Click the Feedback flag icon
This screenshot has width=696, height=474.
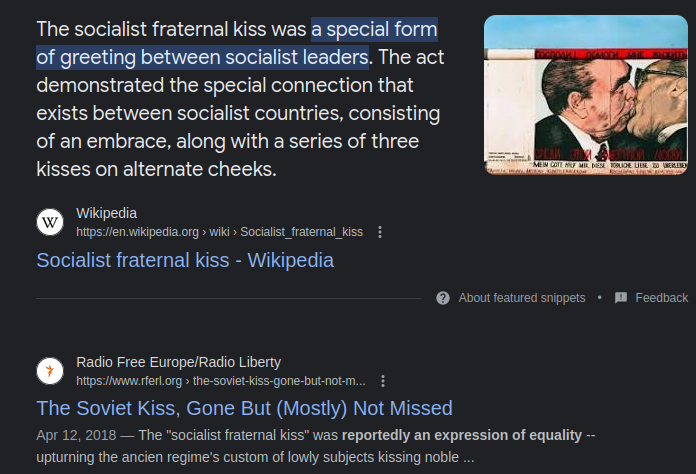click(621, 298)
